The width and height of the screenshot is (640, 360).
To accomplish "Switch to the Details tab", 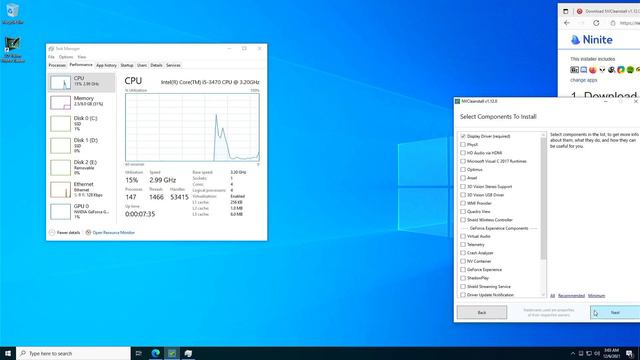I will [x=156, y=65].
